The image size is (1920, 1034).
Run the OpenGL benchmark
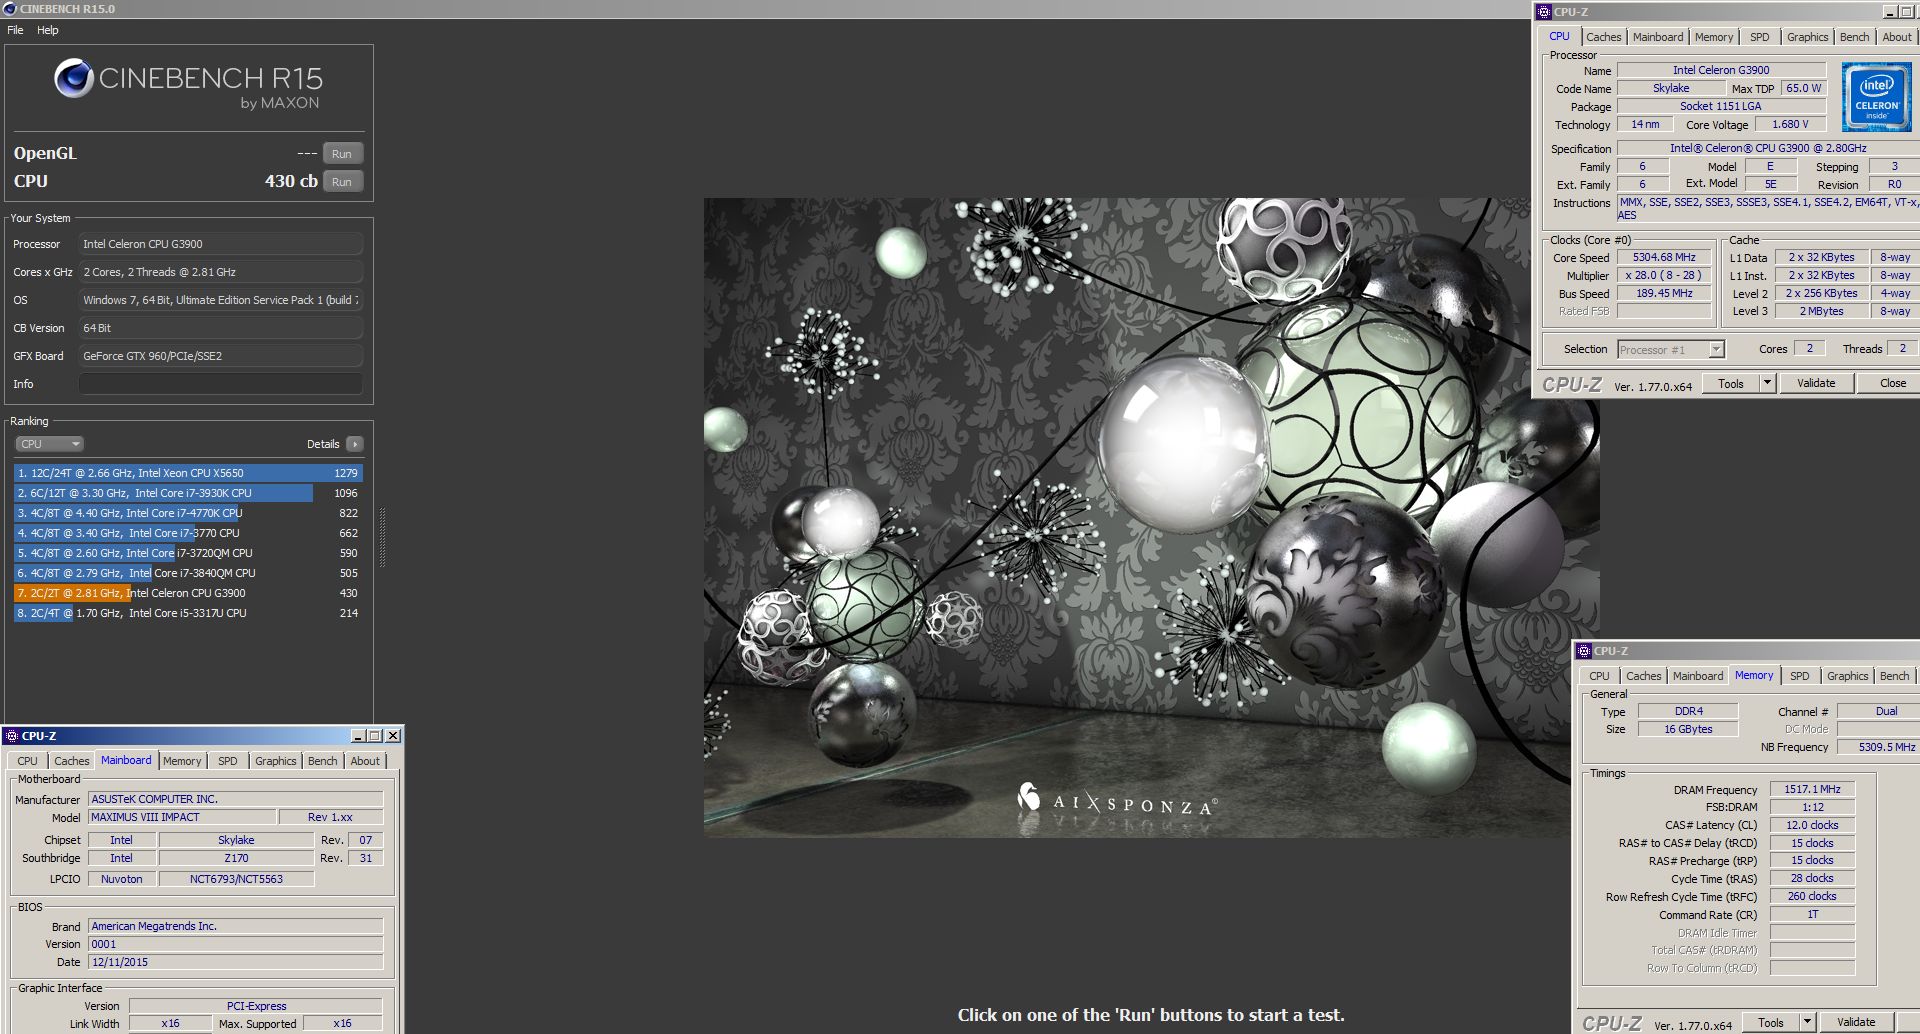342,154
